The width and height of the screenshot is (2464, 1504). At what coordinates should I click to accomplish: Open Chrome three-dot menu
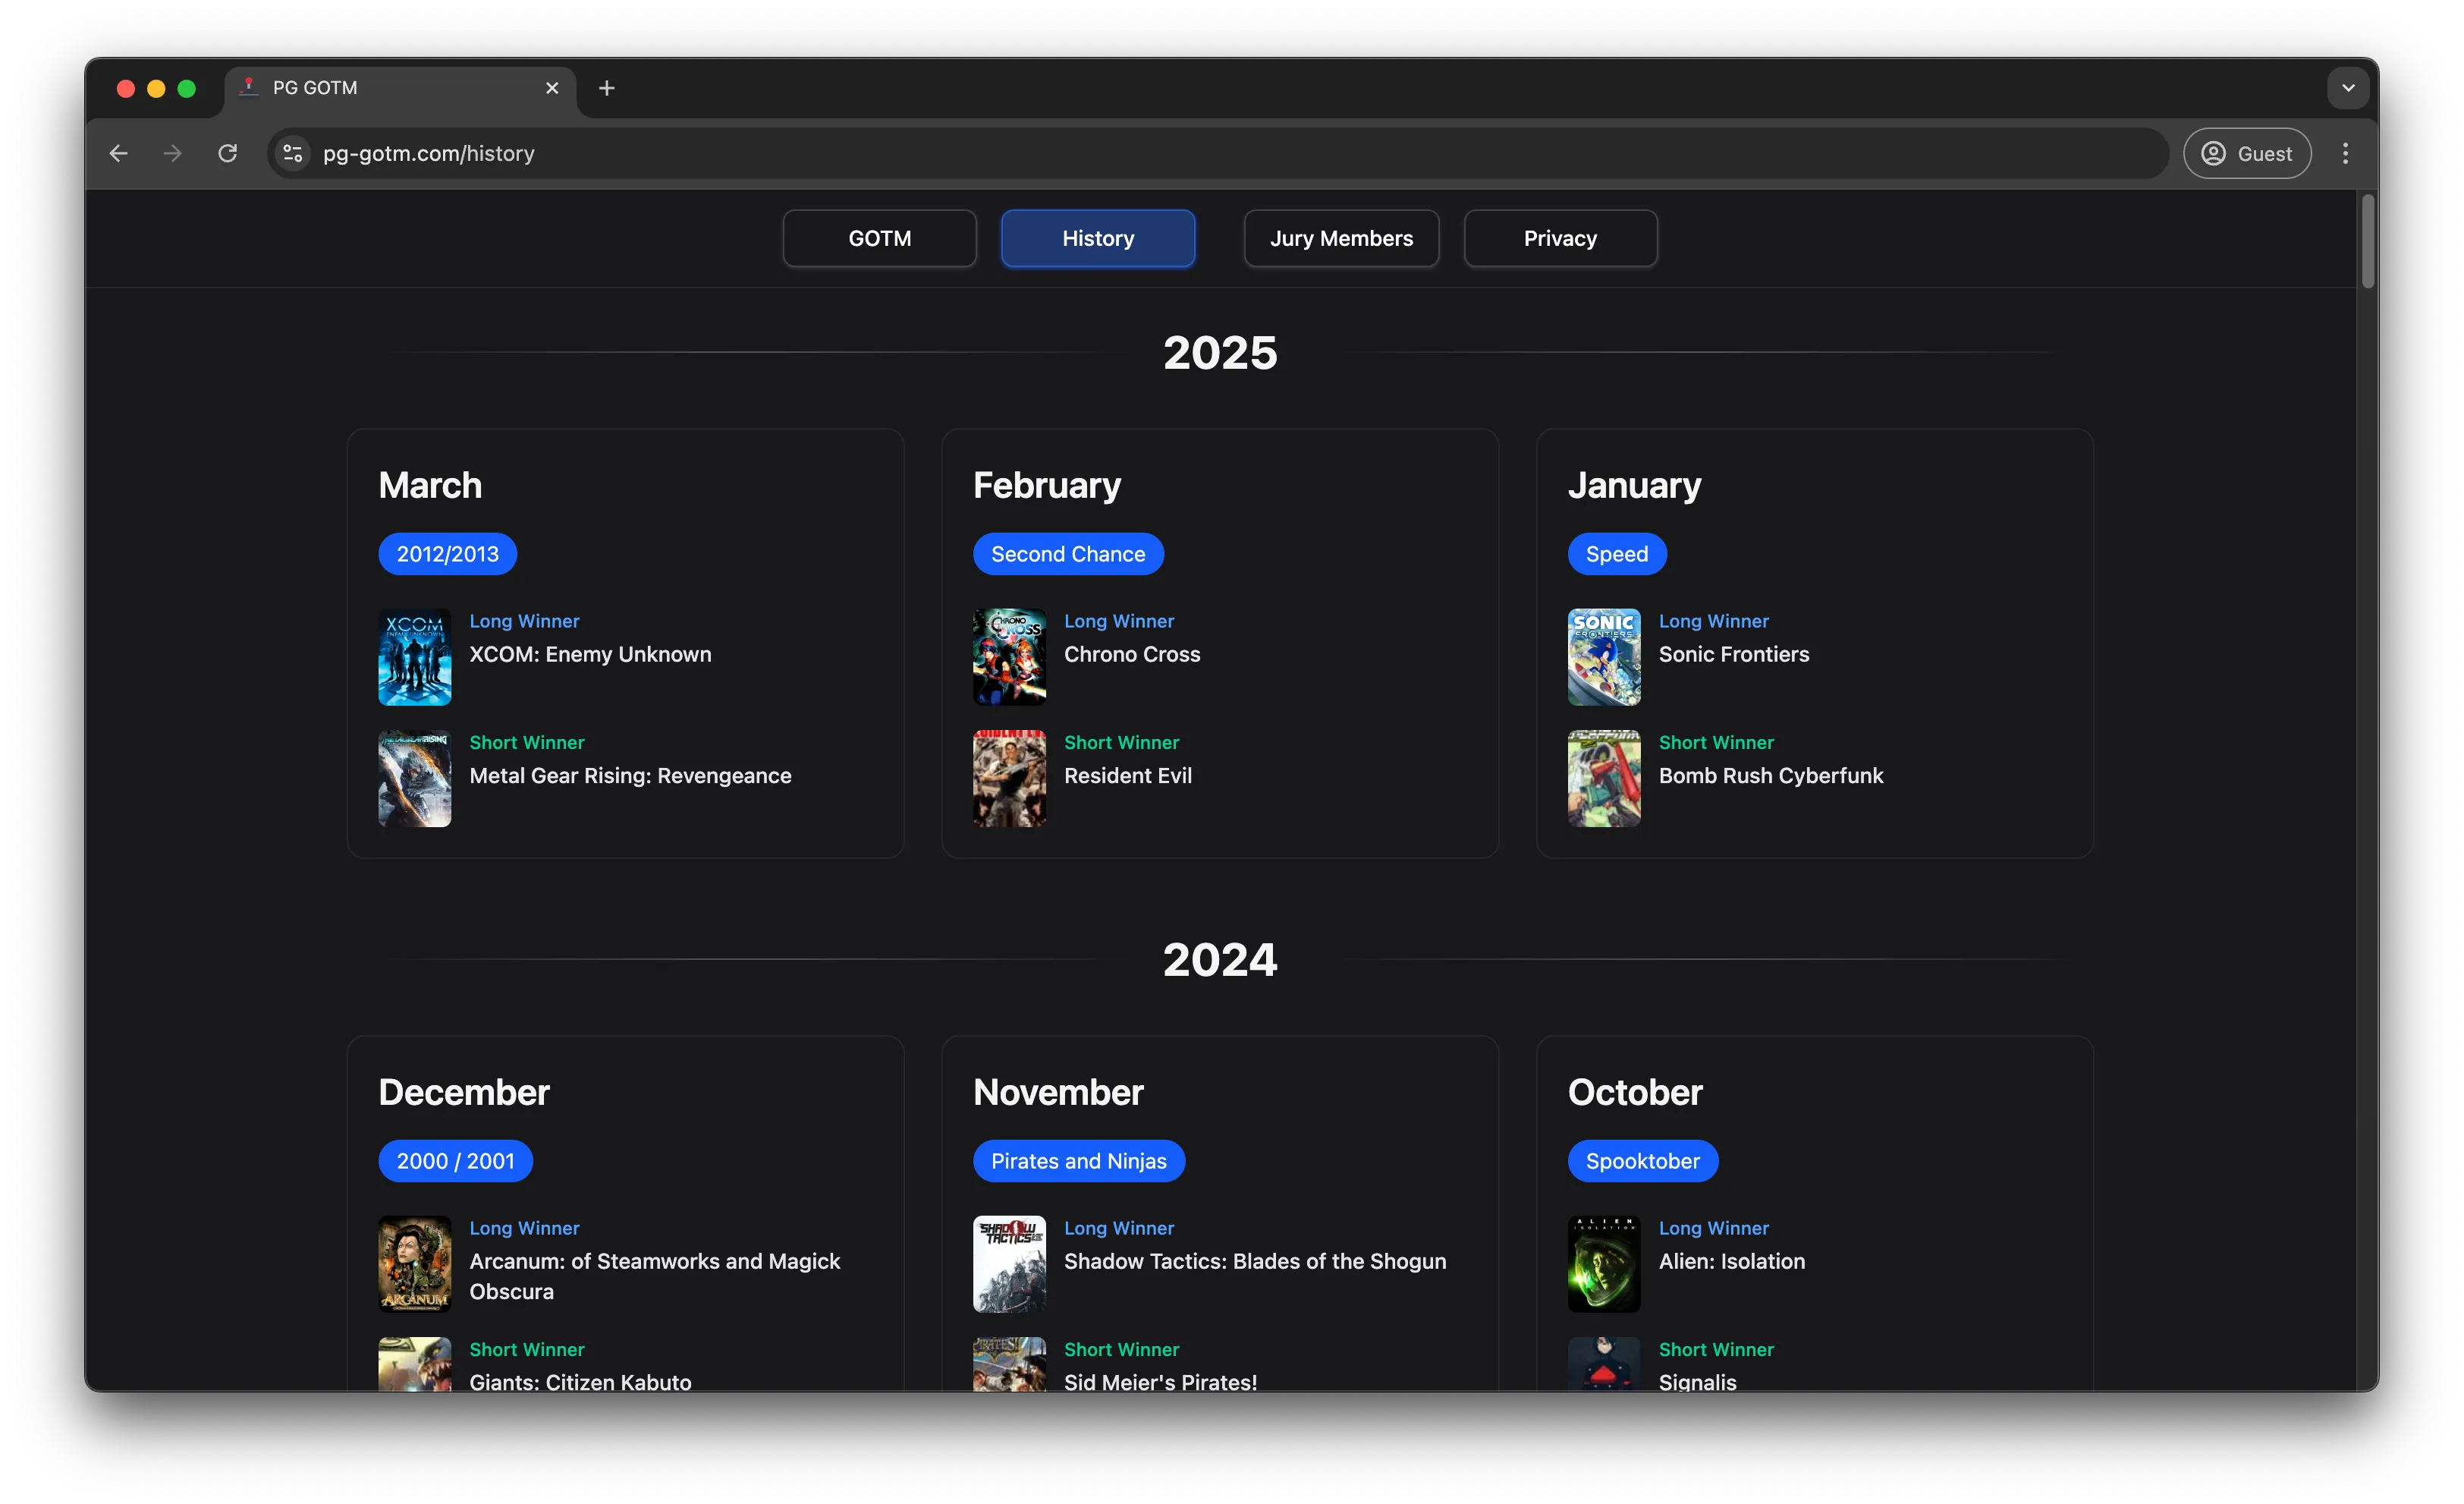tap(2345, 153)
